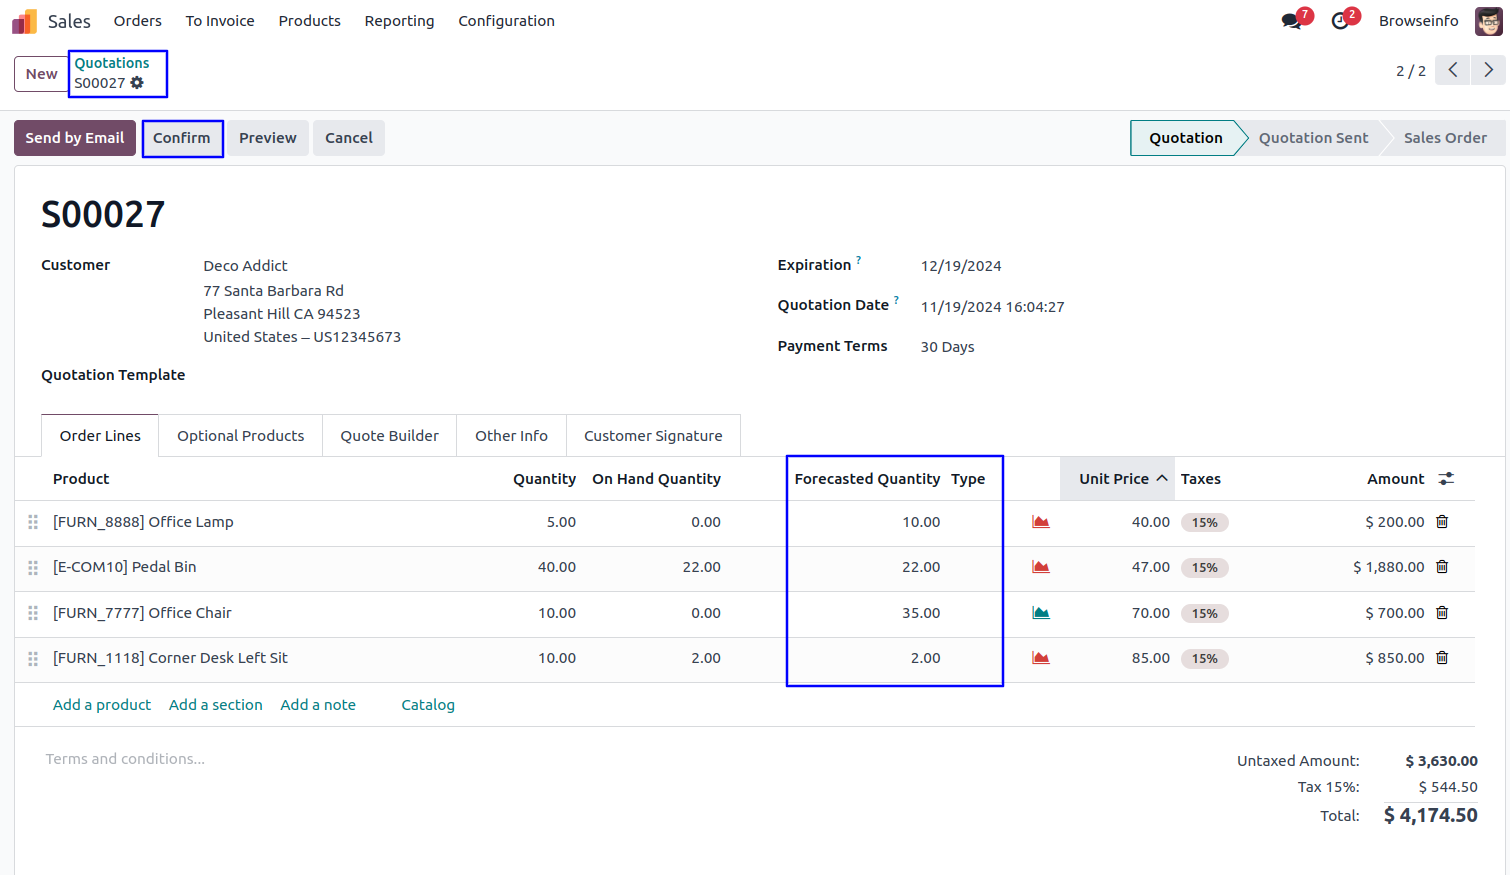Go to the next record arrow
Viewport: 1510px width, 875px height.
click(1488, 70)
